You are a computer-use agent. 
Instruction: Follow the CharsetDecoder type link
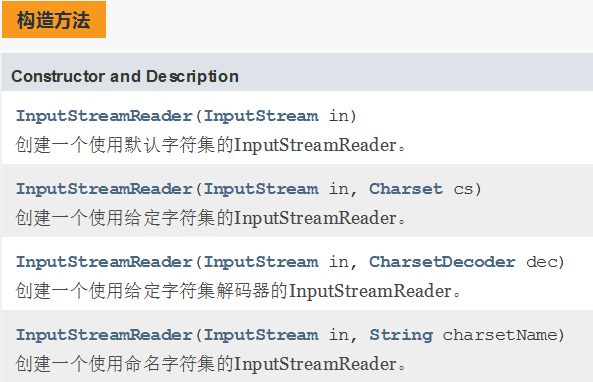pyautogui.click(x=442, y=262)
